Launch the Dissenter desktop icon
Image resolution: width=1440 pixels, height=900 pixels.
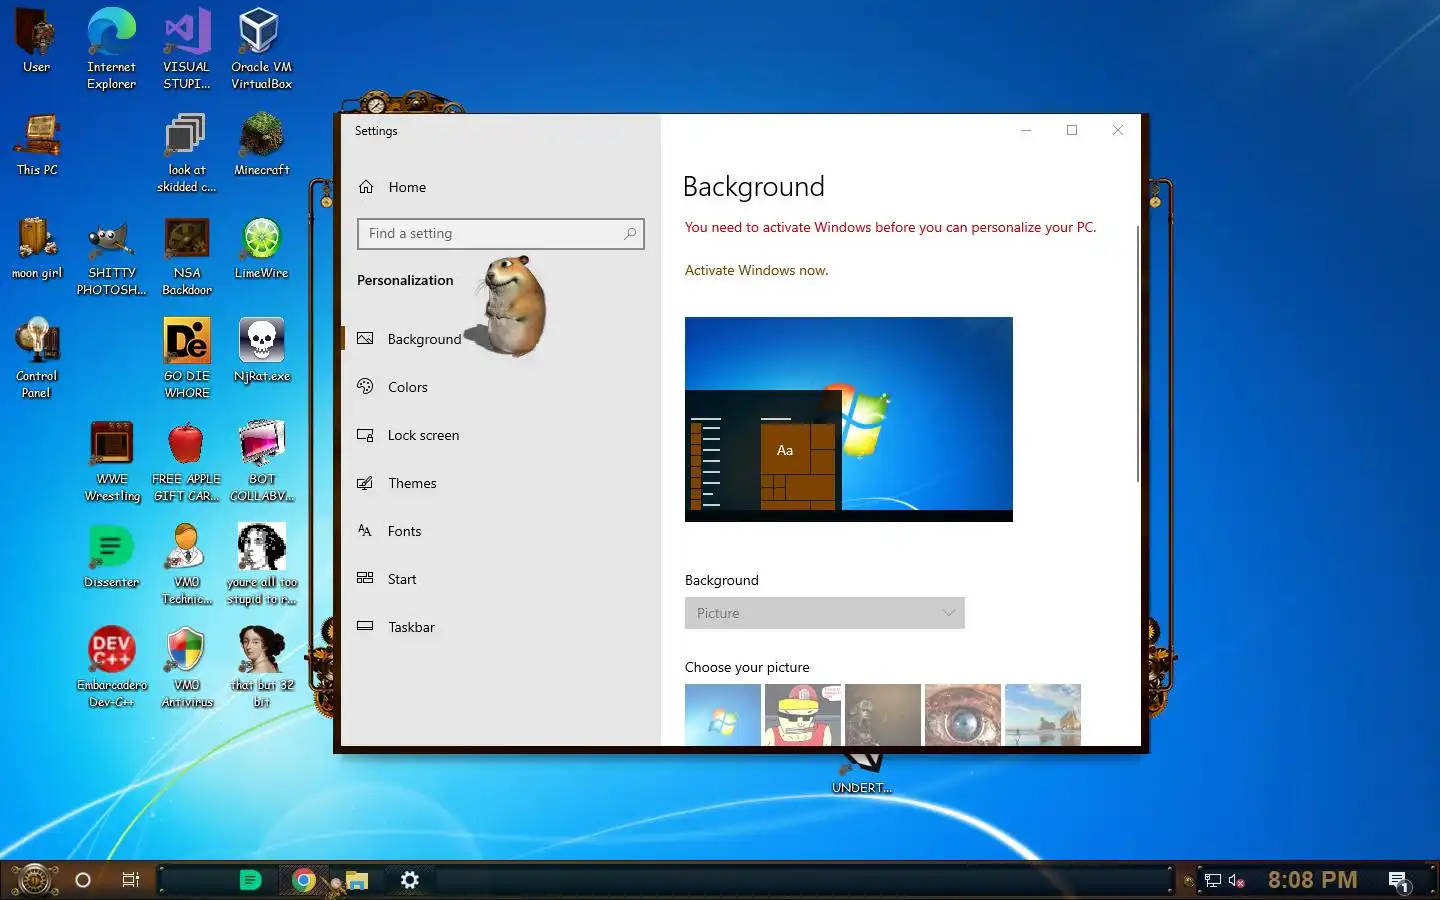pos(111,556)
